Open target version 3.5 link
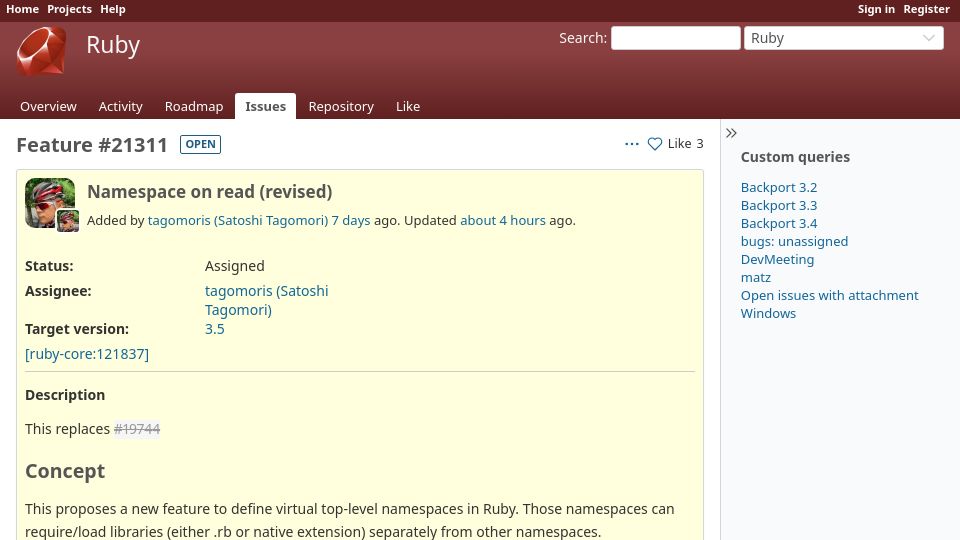960x540 pixels. [214, 329]
